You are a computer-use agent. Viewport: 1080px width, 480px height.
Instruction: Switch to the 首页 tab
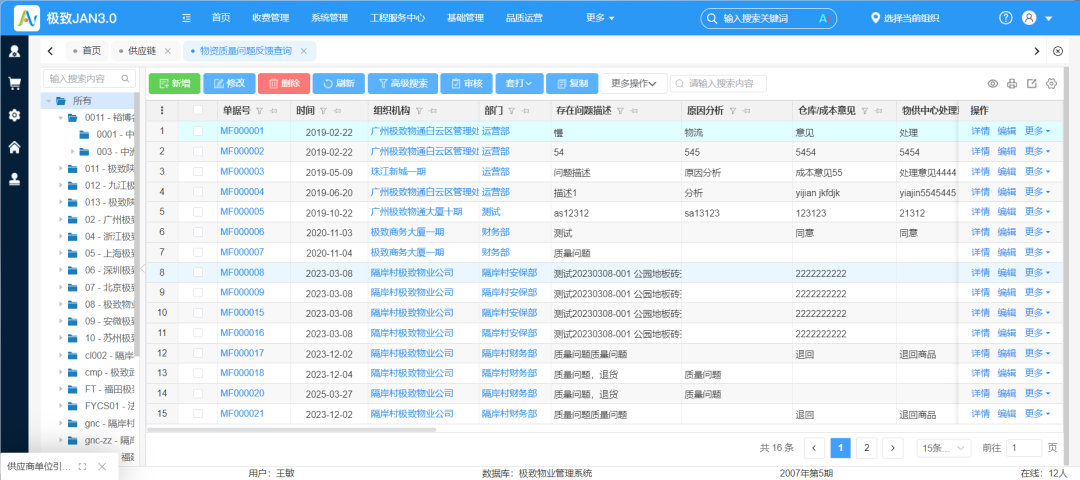click(87, 51)
